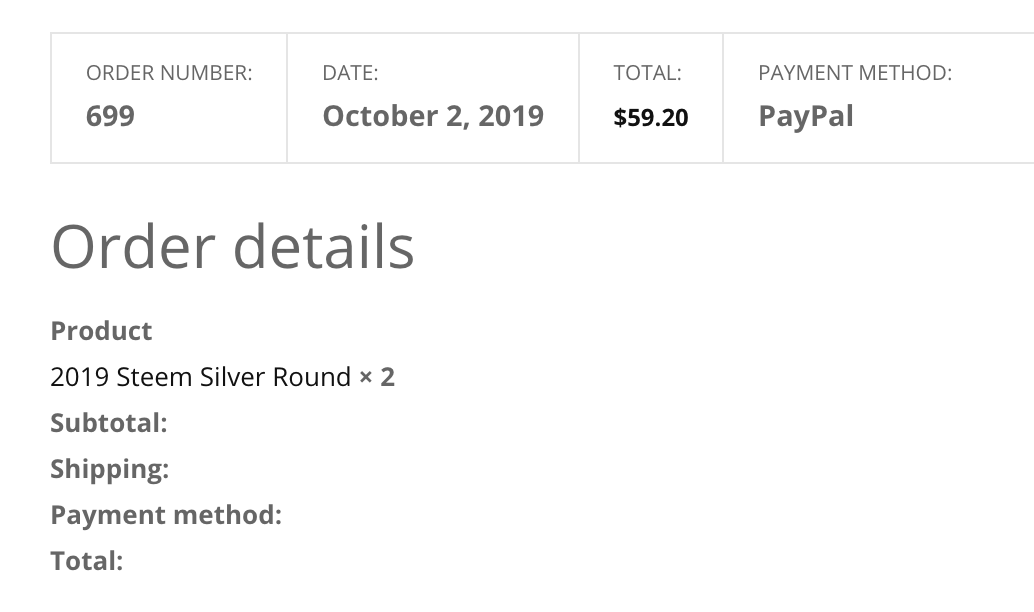
Task: Click the ORDER NUMBER label
Action: pyautogui.click(x=169, y=73)
